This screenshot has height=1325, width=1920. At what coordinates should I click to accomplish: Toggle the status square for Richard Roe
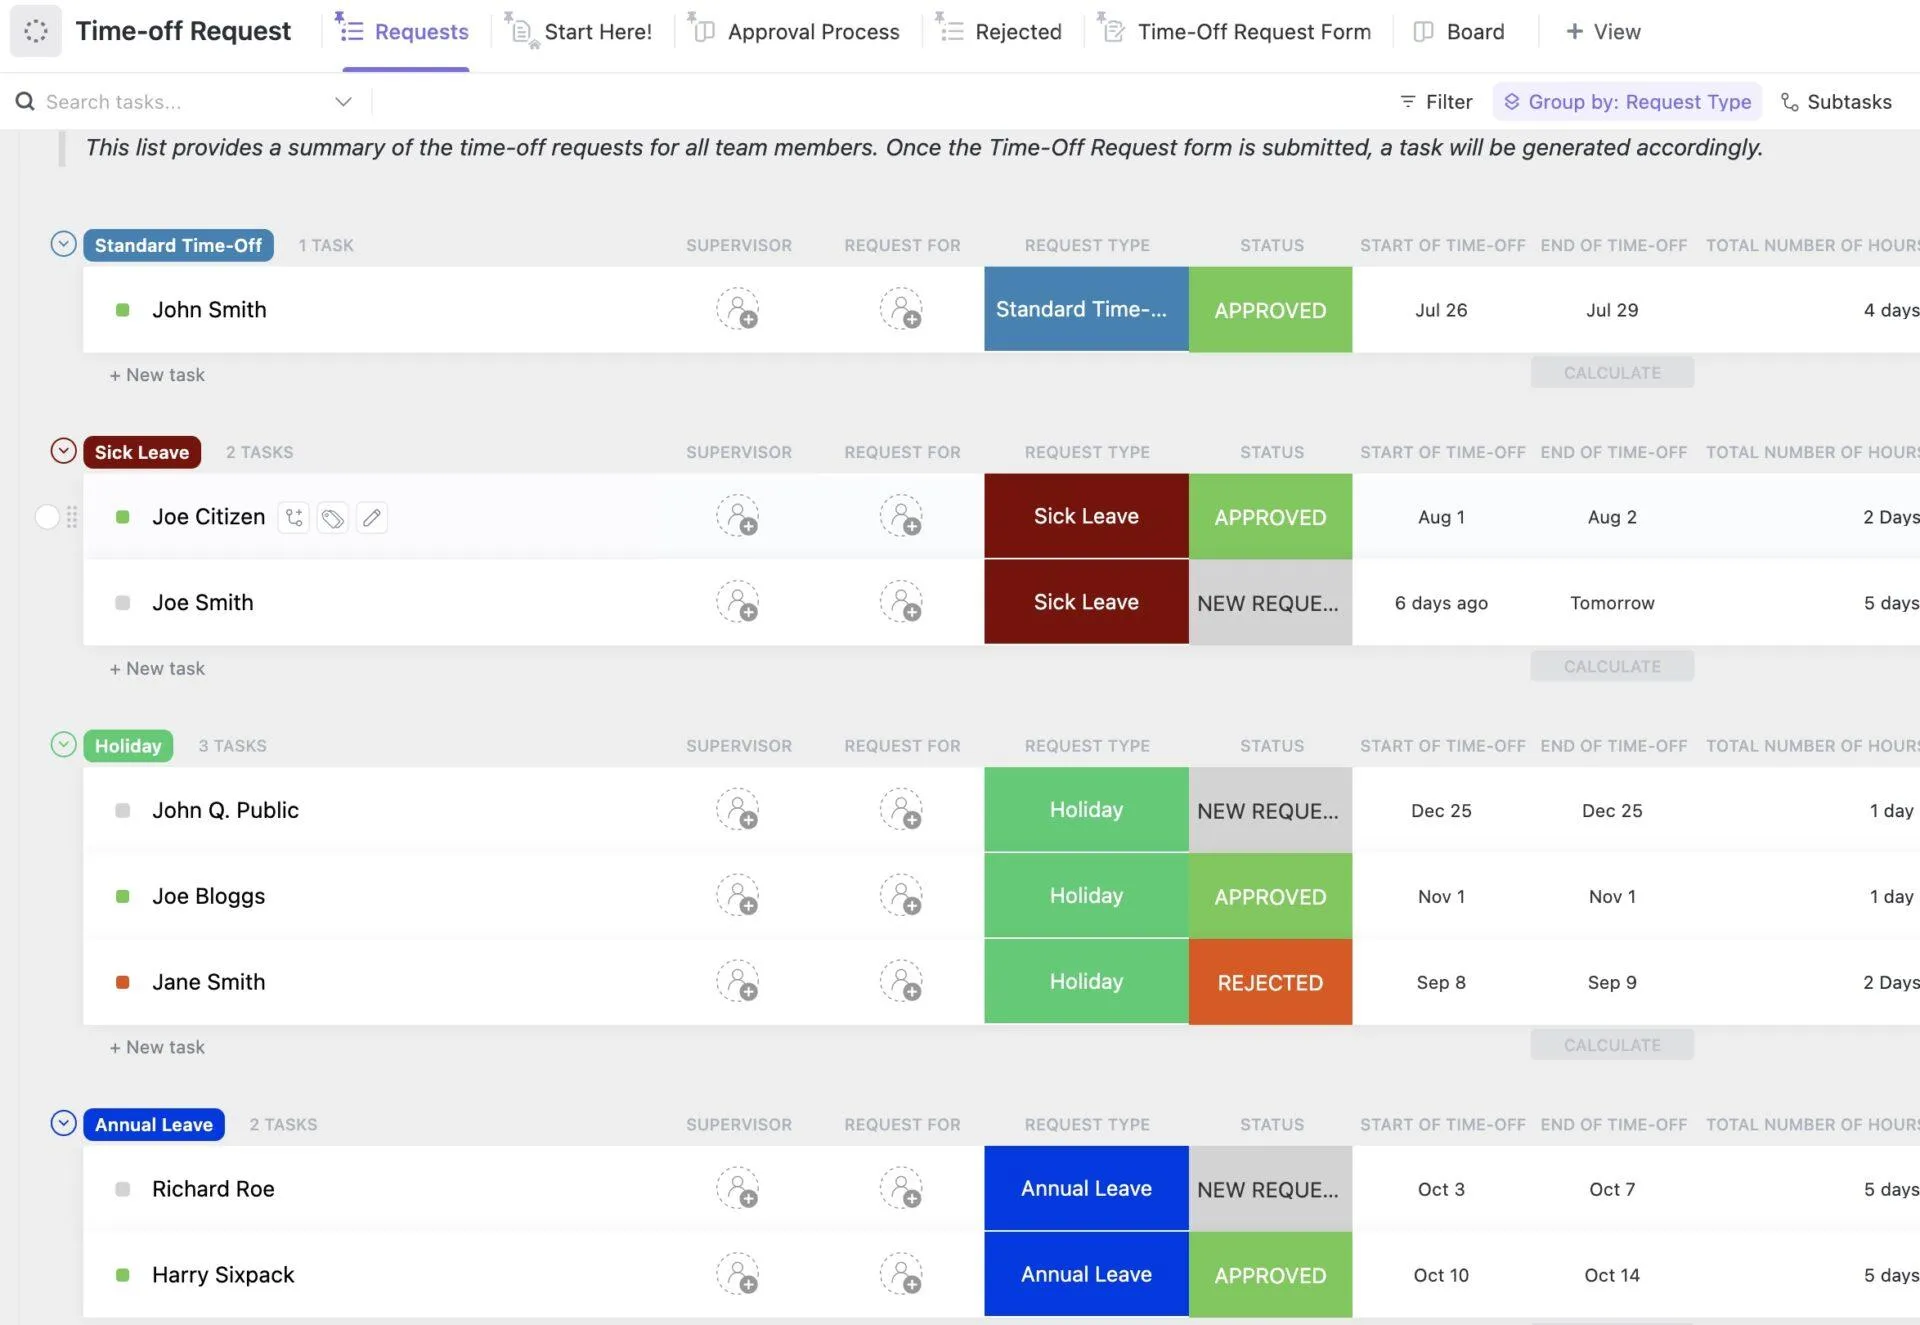pos(123,1189)
